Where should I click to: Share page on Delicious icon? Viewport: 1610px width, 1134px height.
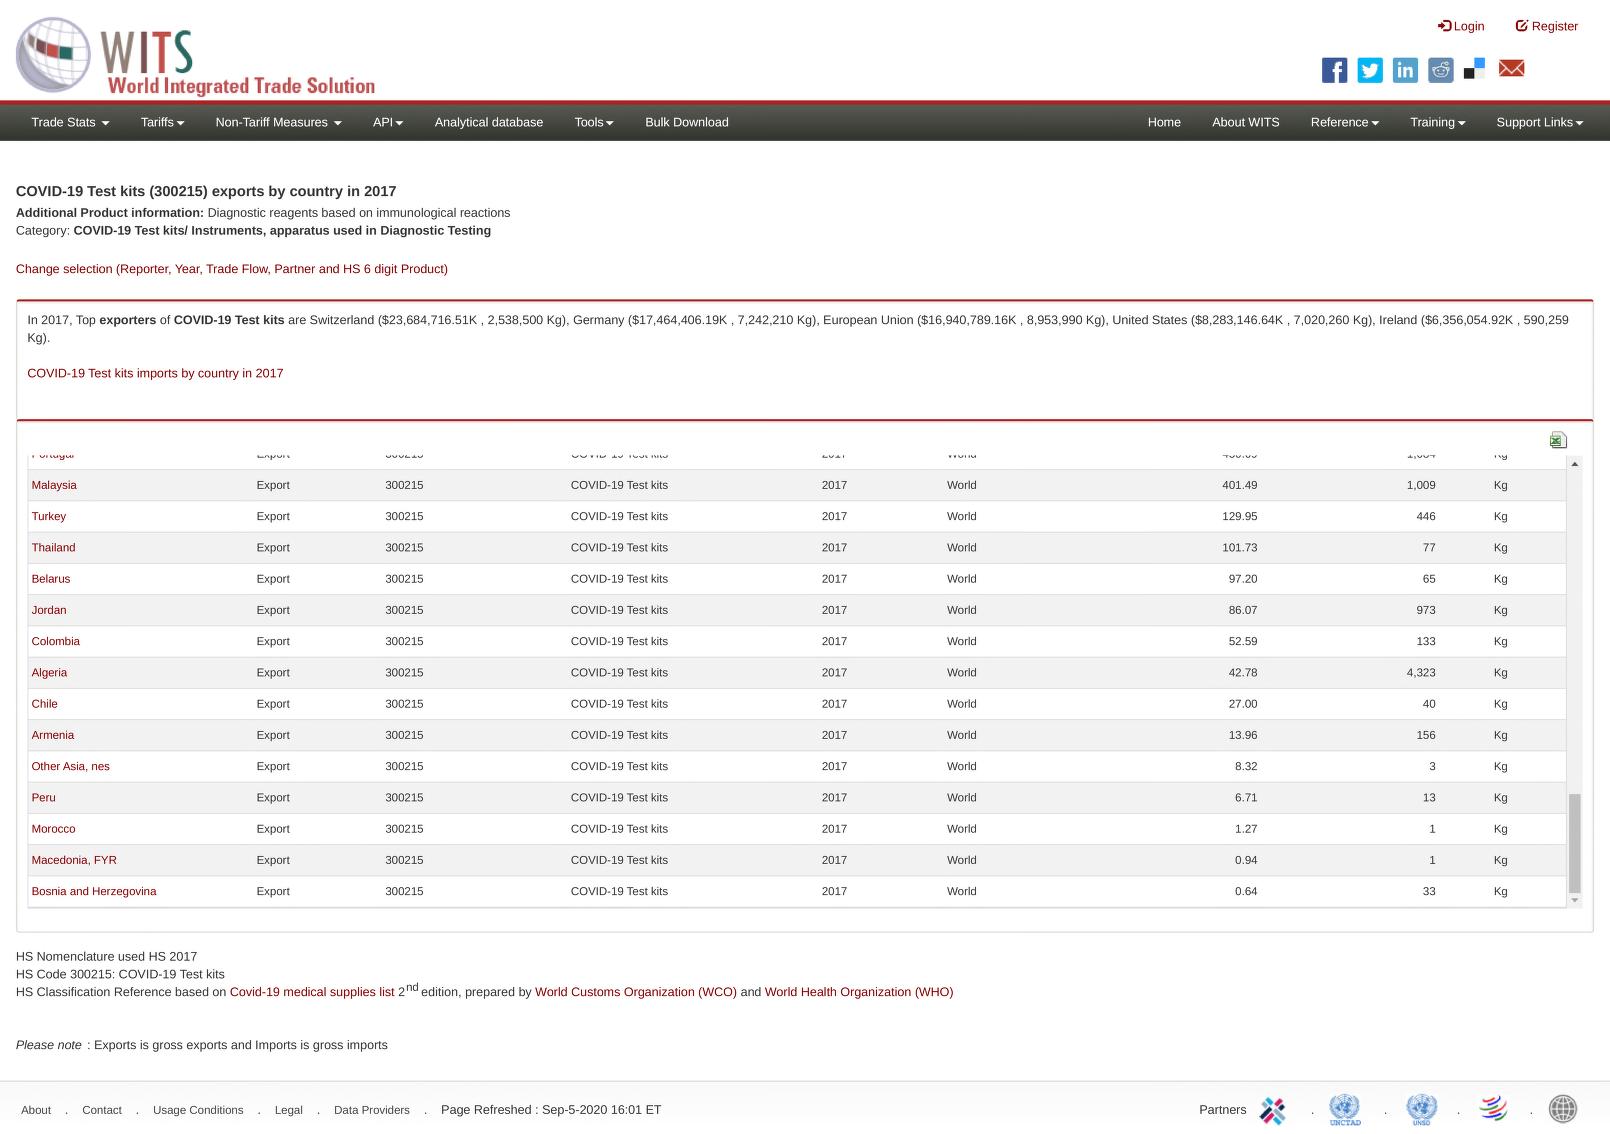pos(1474,69)
